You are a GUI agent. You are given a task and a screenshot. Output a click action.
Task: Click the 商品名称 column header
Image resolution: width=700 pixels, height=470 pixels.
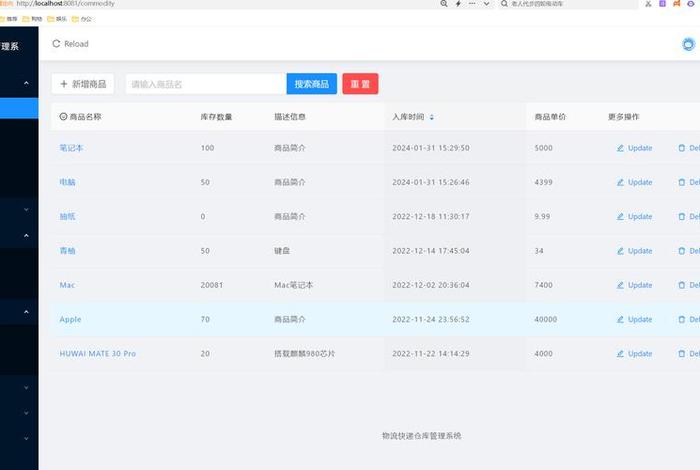click(x=80, y=117)
